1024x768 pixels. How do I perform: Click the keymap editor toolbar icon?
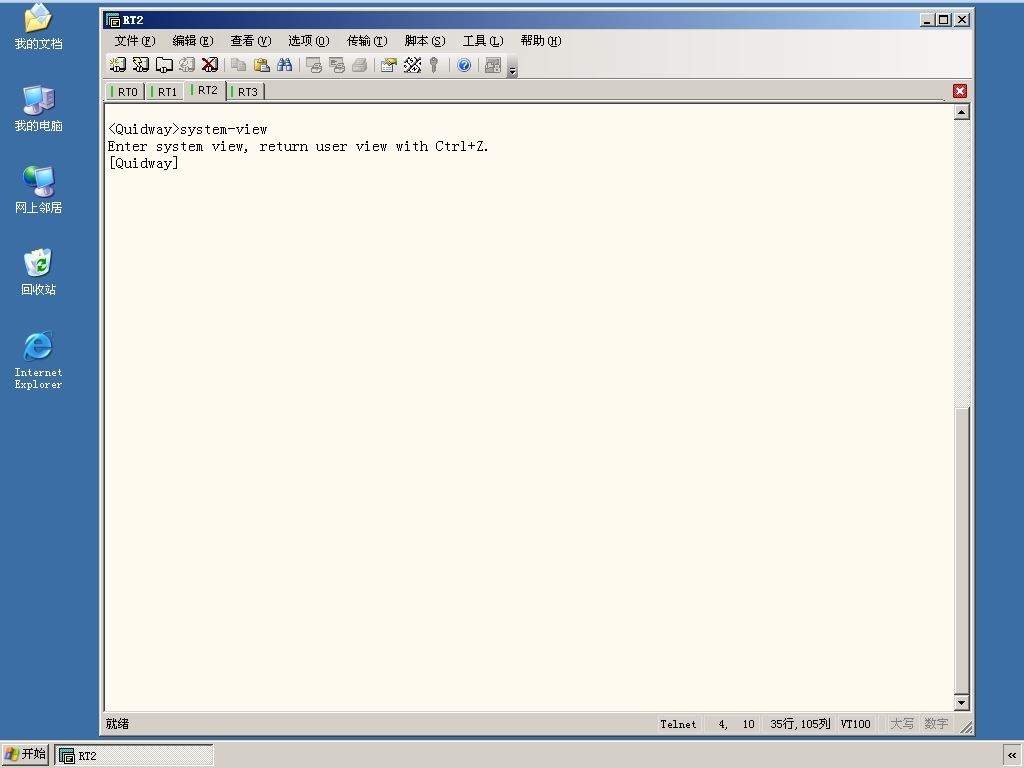pos(412,65)
